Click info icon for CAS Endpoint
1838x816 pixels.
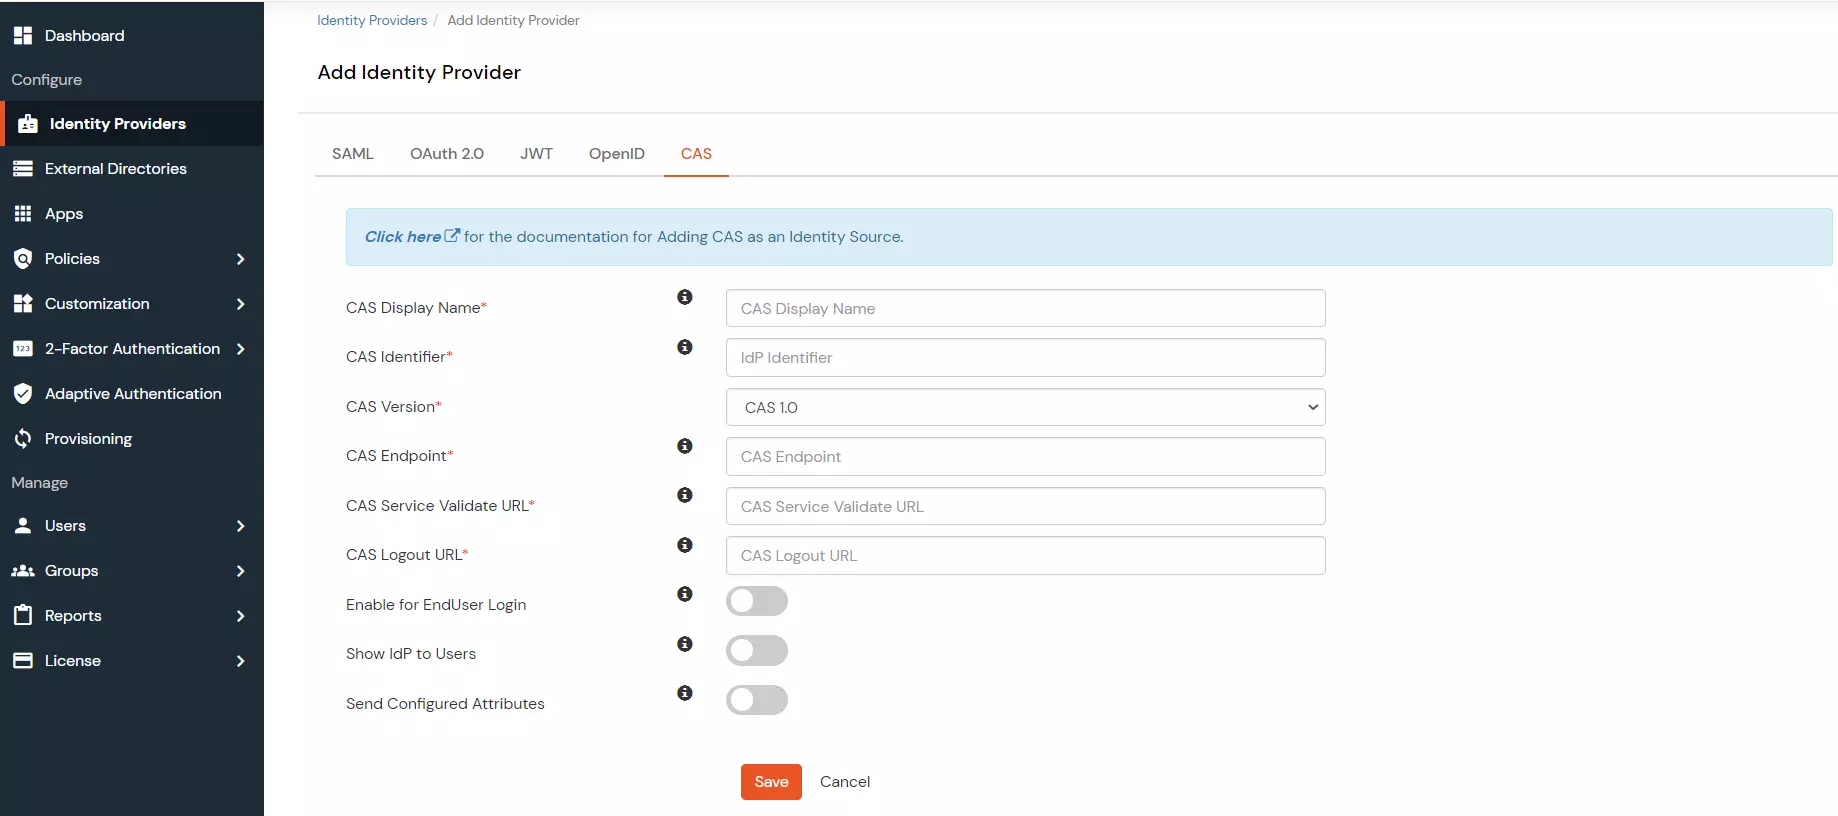tap(685, 446)
